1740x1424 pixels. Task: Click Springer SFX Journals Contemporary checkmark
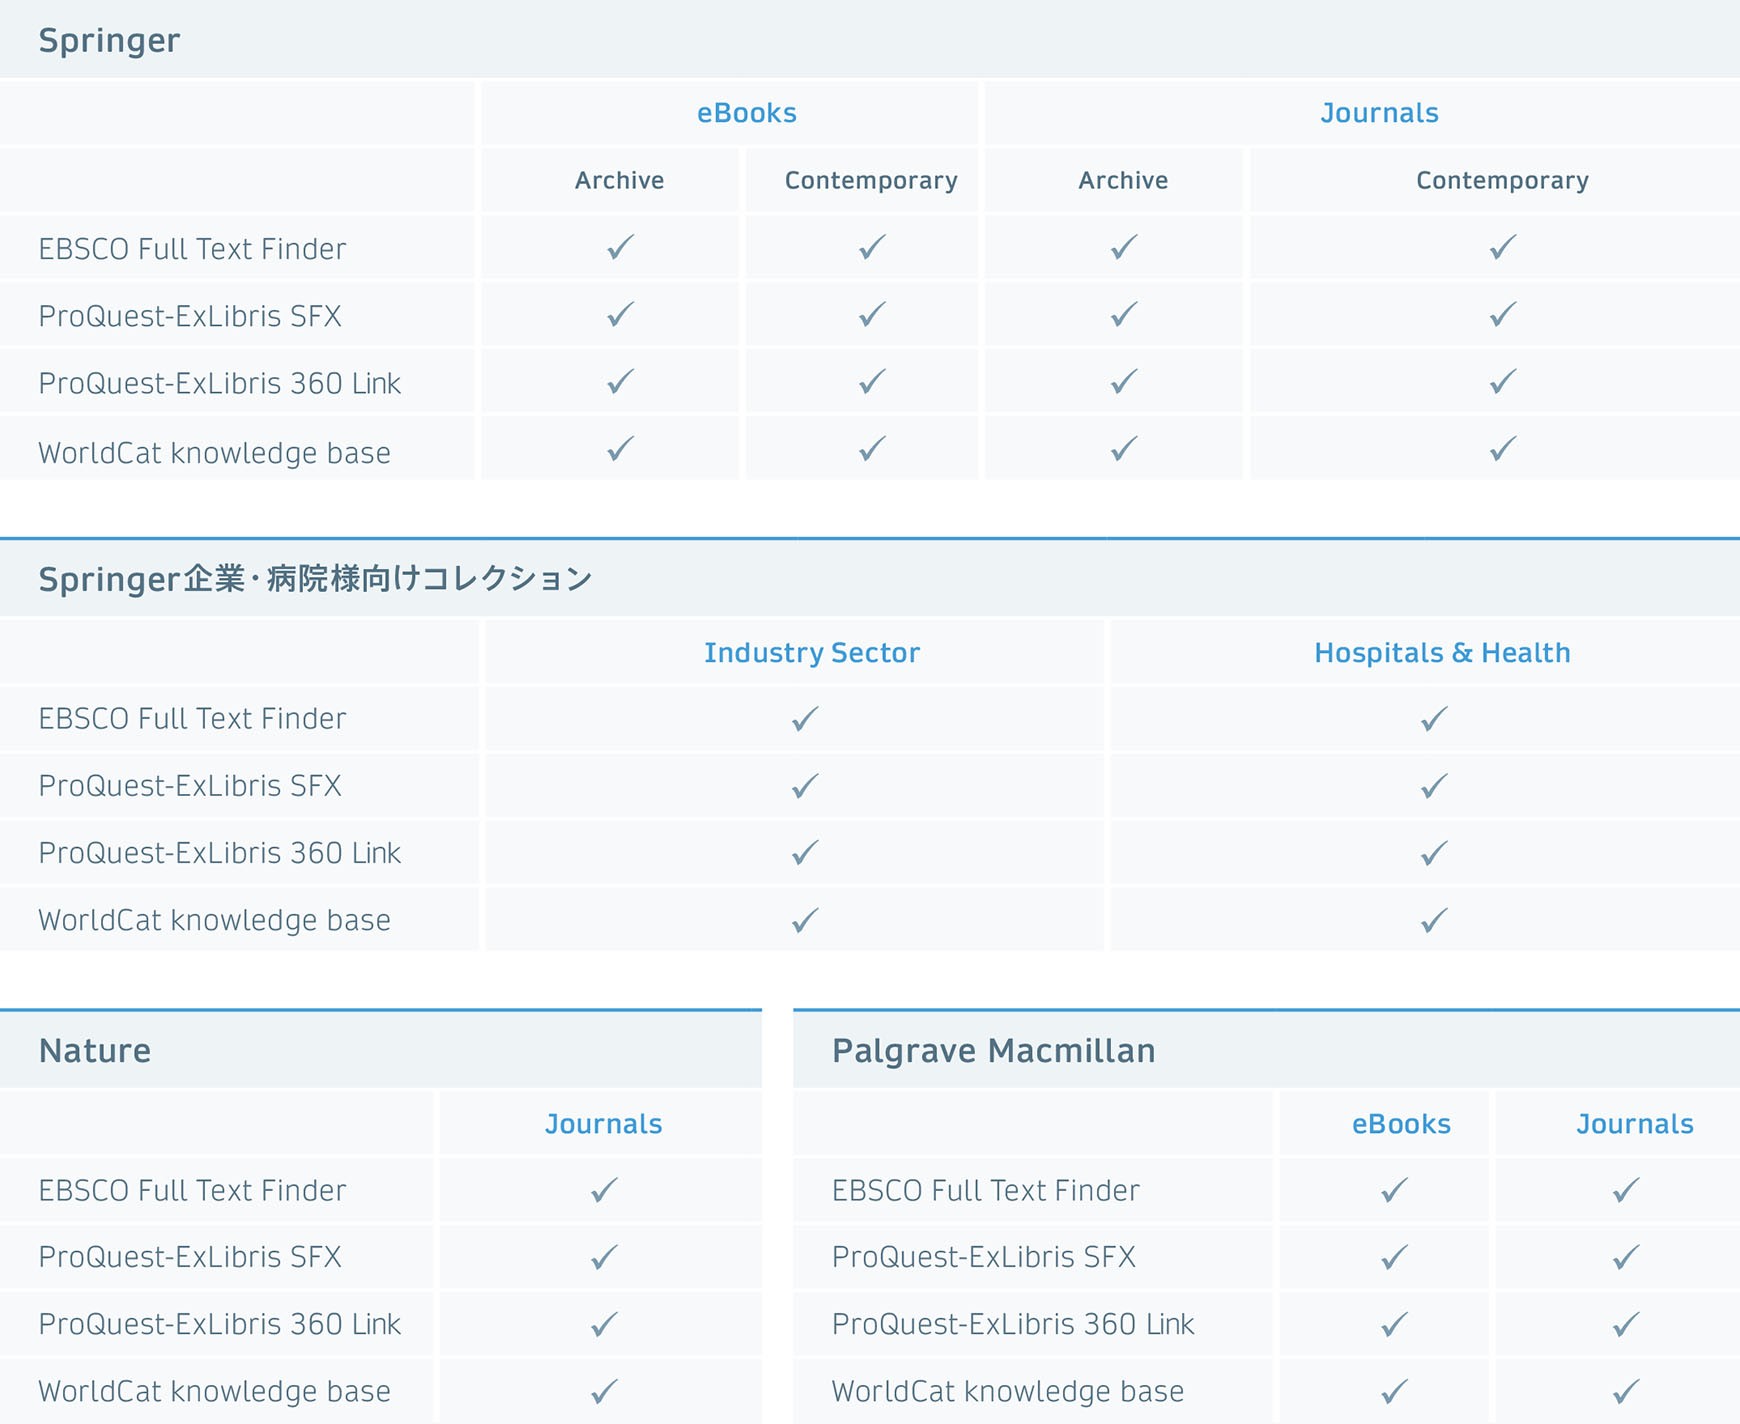click(1503, 315)
